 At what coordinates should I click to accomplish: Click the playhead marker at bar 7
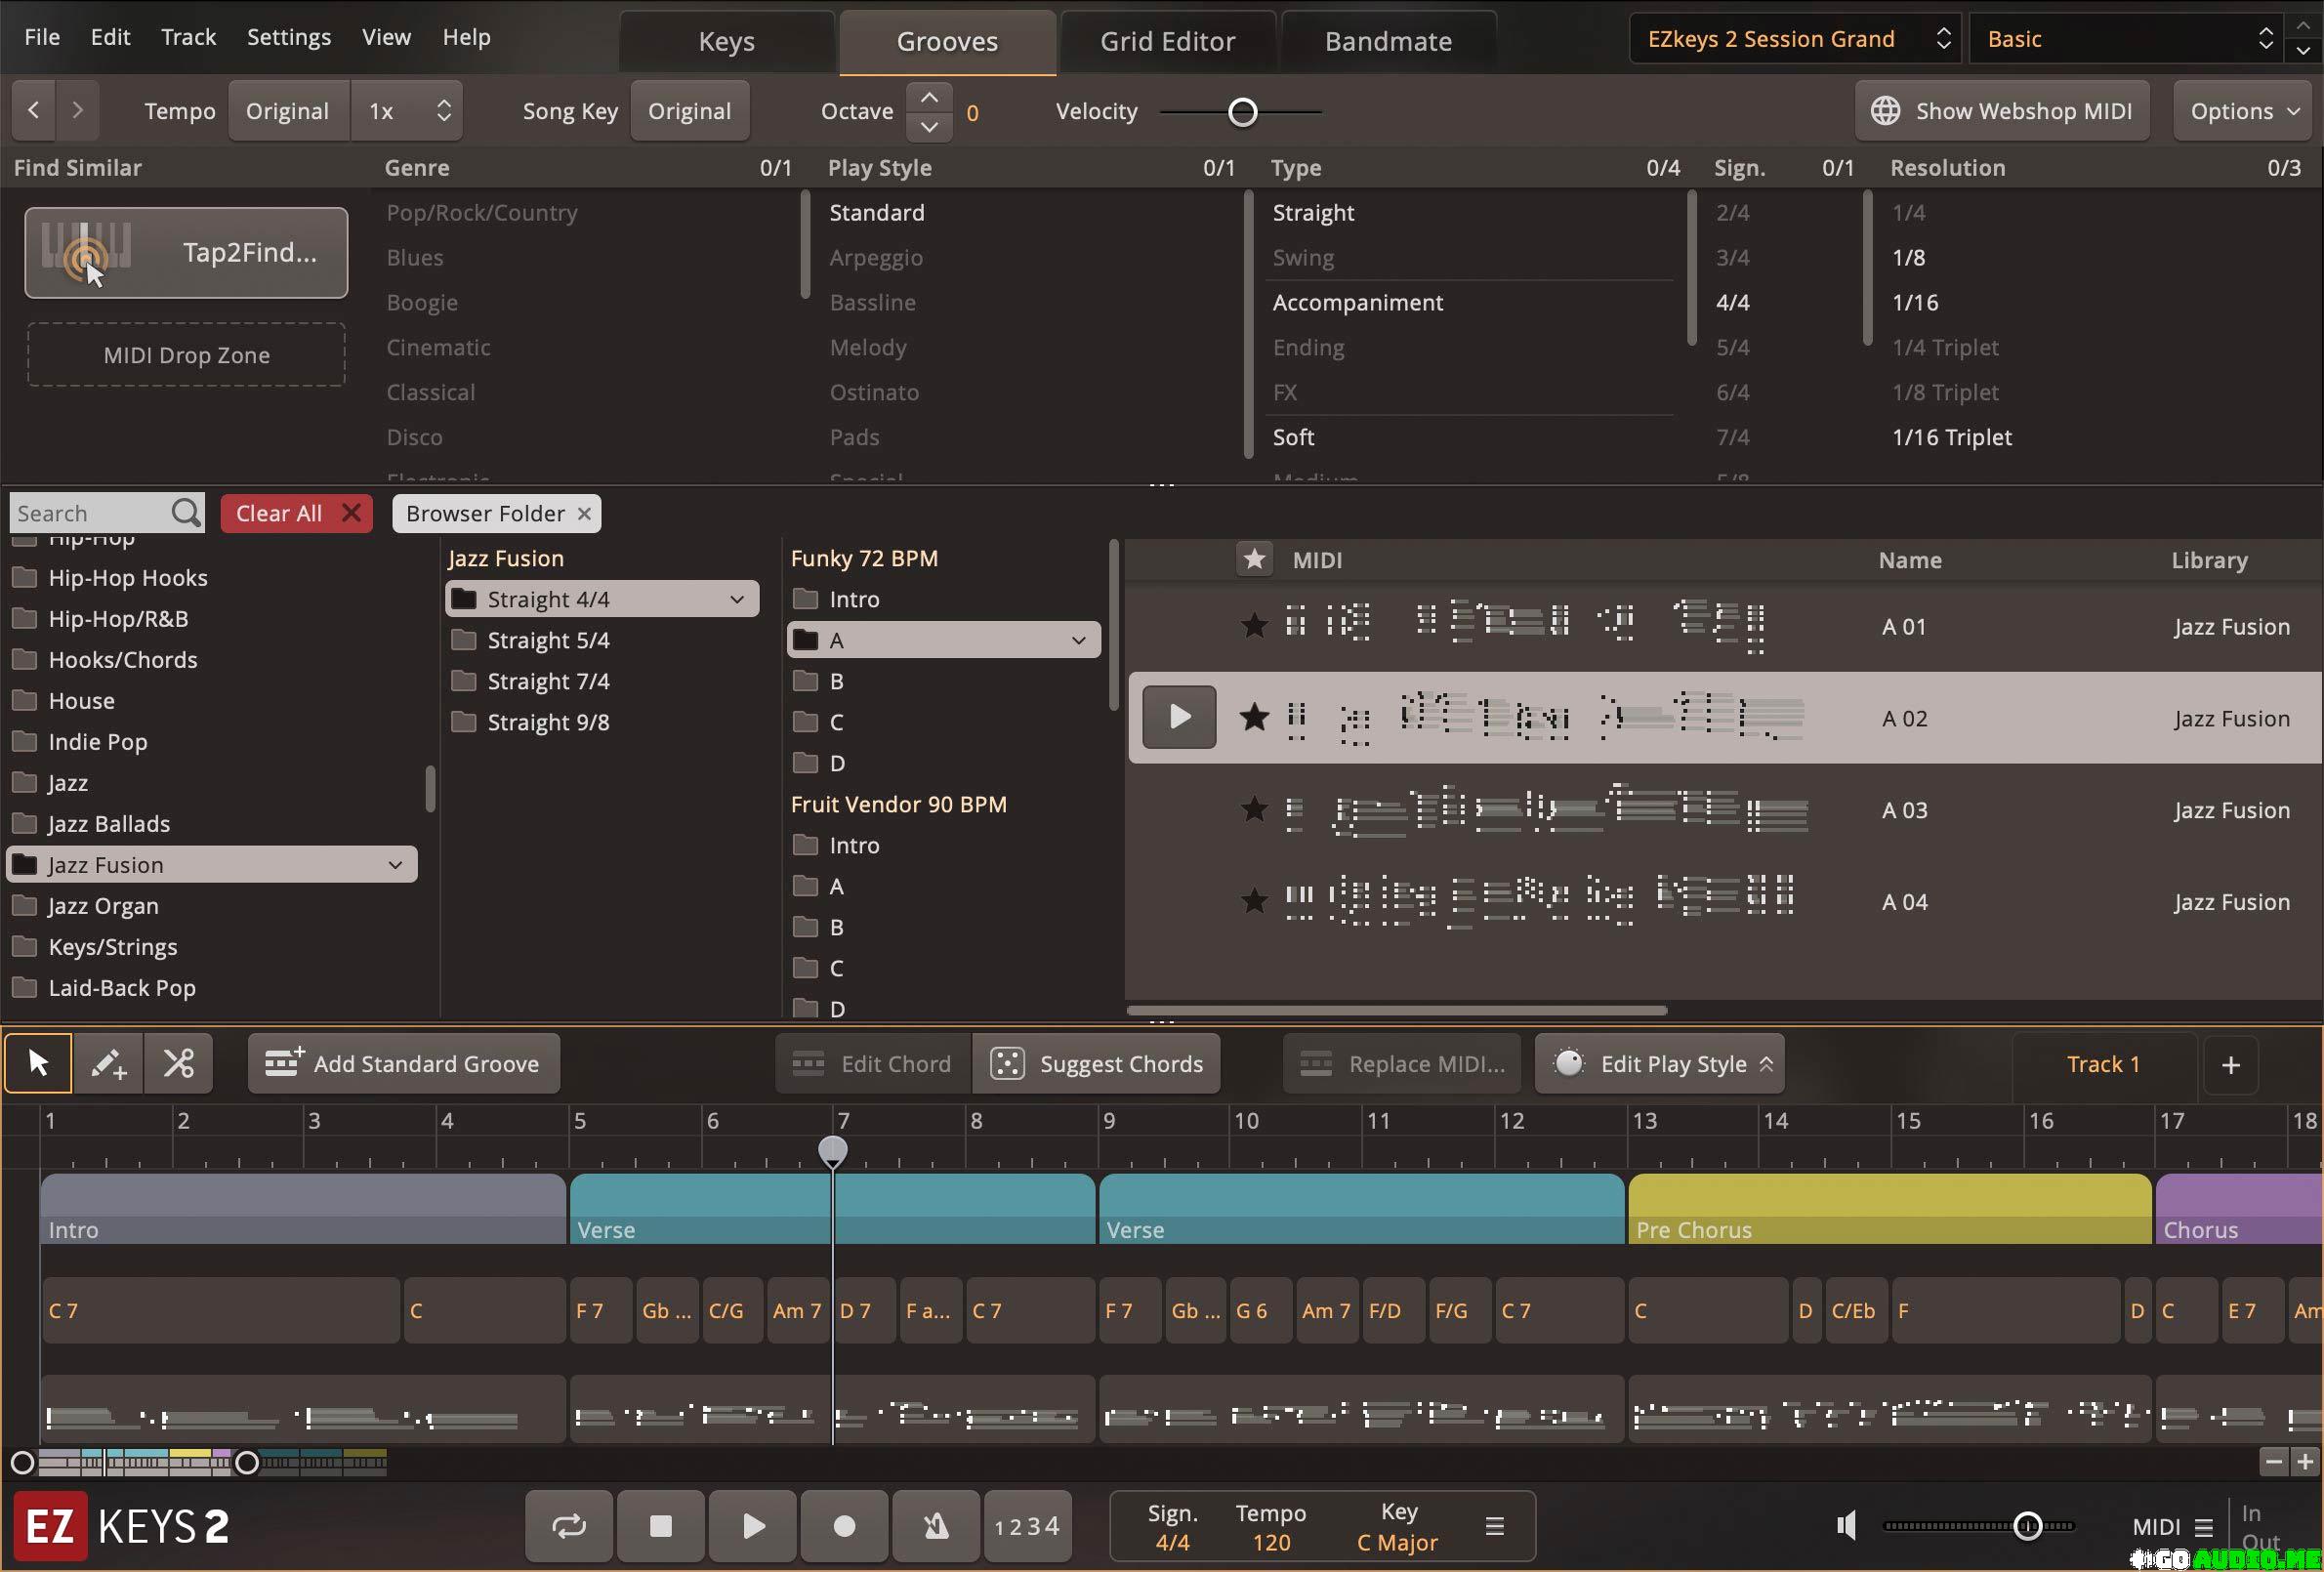pyautogui.click(x=832, y=1151)
